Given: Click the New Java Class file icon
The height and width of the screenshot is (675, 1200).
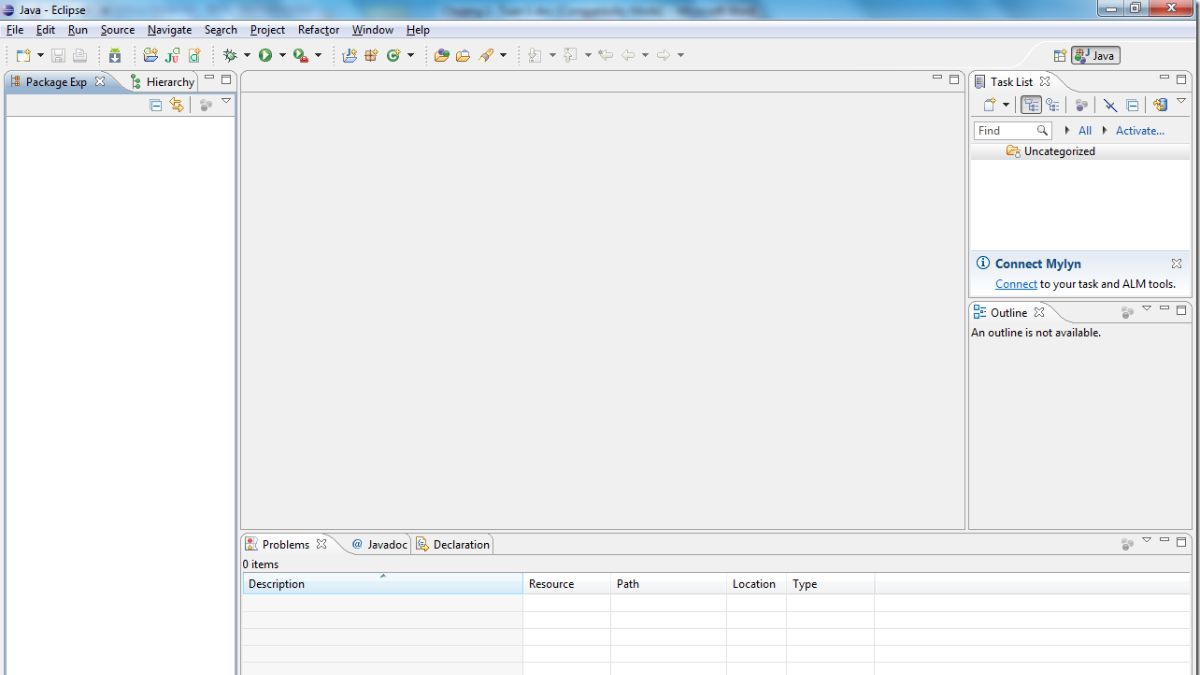Looking at the screenshot, I should point(195,56).
